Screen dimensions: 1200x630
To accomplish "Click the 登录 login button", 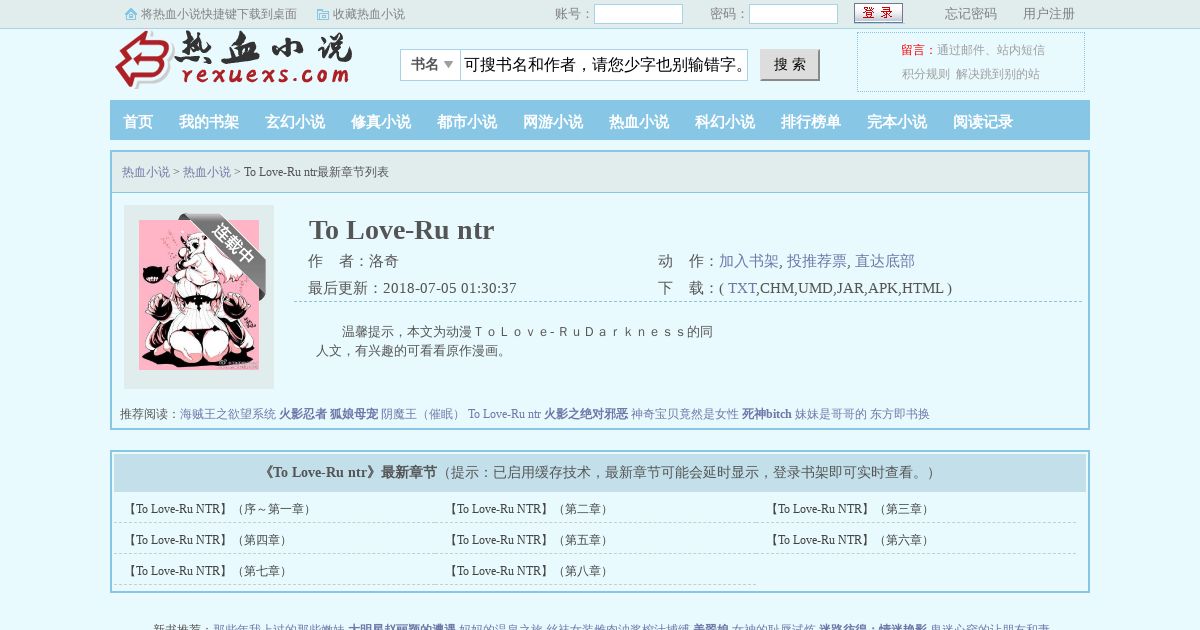I will point(878,13).
